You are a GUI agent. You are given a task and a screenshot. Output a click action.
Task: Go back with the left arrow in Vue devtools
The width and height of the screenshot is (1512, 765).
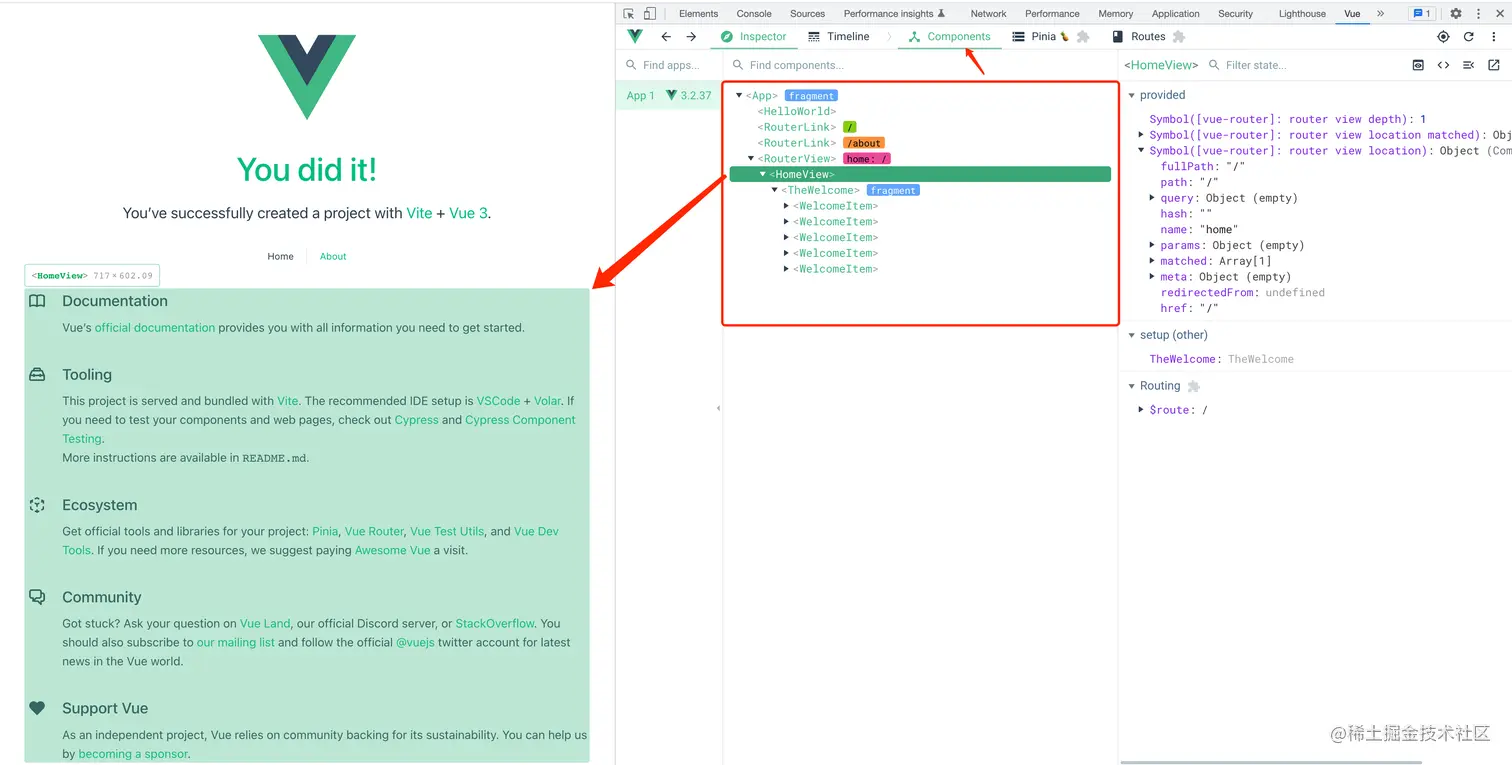pos(666,37)
